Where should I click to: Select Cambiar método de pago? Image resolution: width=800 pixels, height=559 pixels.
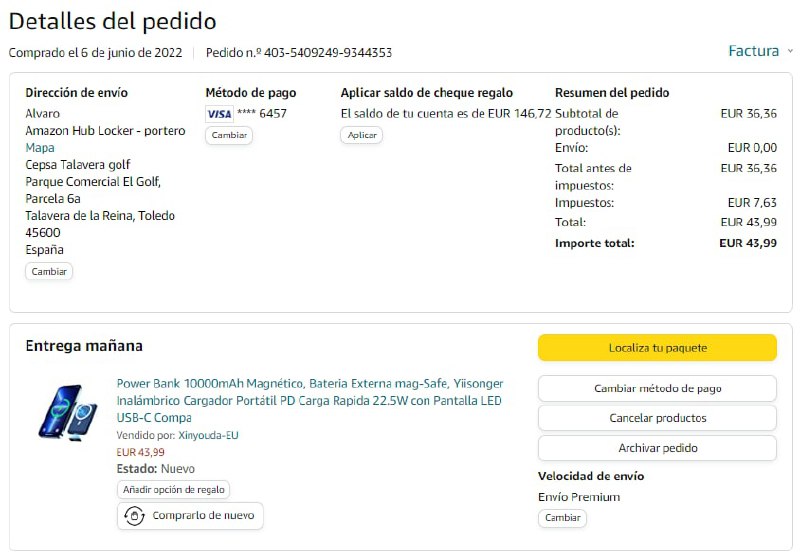[x=657, y=388]
